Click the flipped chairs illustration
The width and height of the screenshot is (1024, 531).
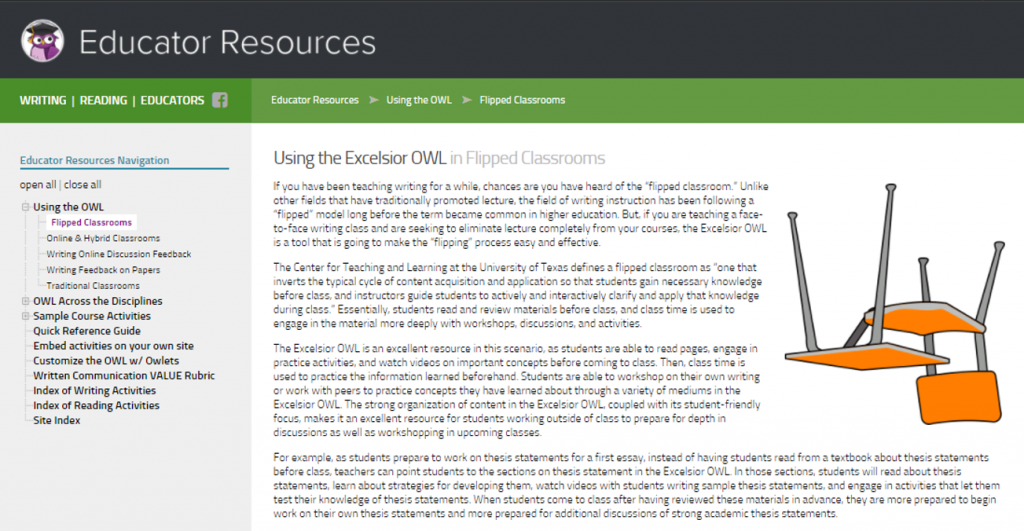[x=895, y=304]
